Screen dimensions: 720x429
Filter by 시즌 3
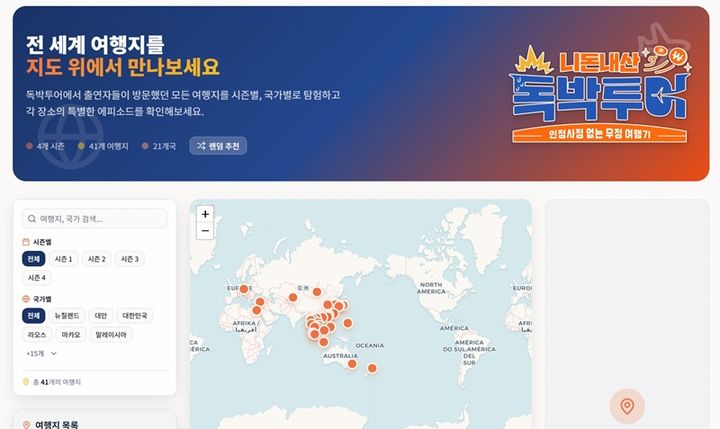point(130,259)
